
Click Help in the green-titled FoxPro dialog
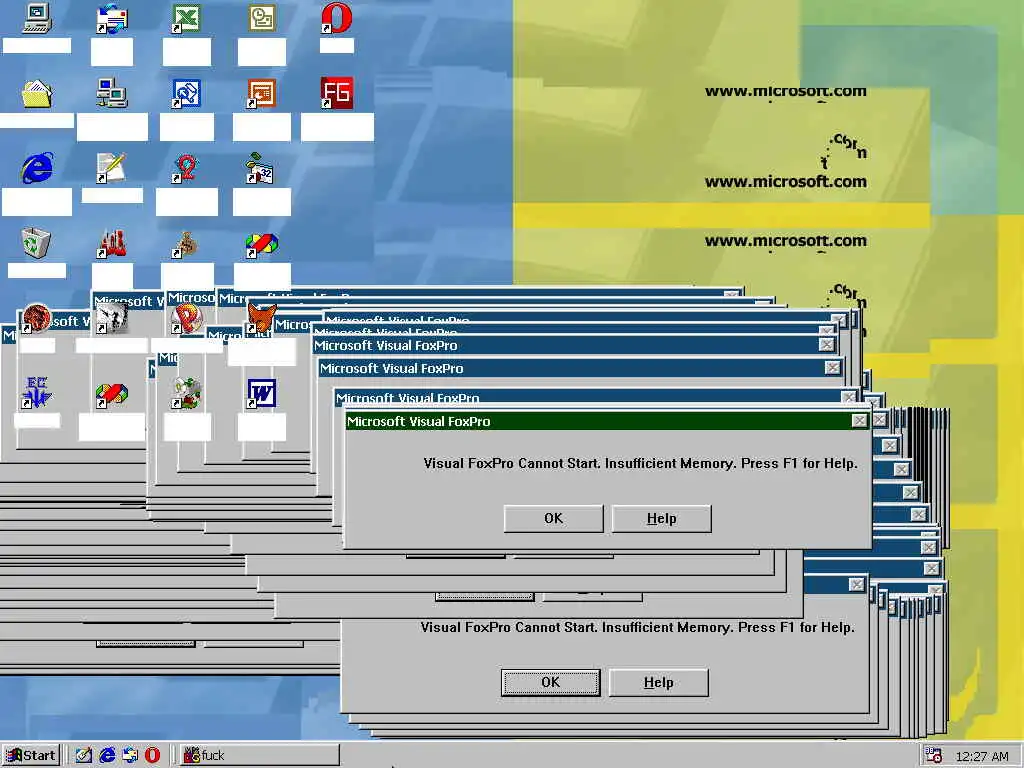(x=662, y=519)
